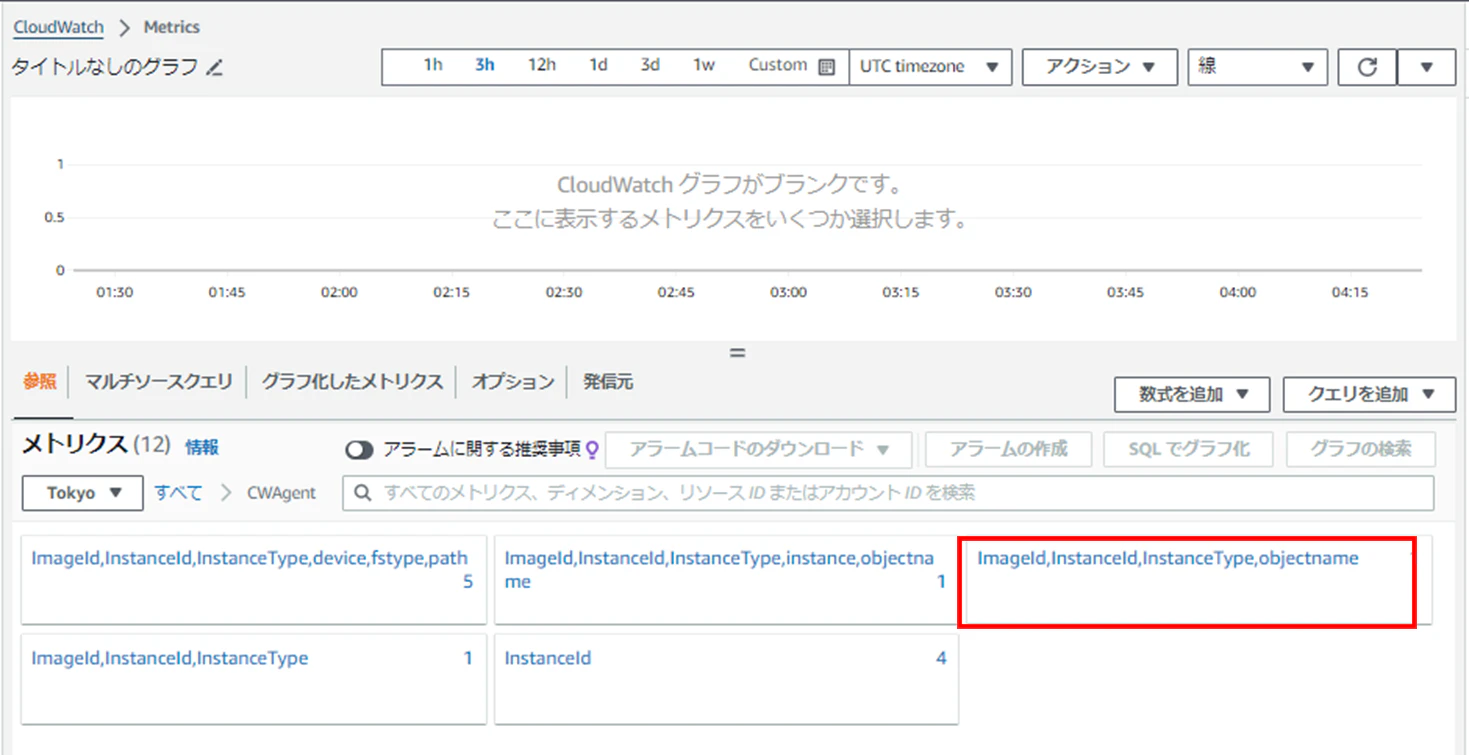
Task: Select the 12h time range
Action: click(542, 65)
